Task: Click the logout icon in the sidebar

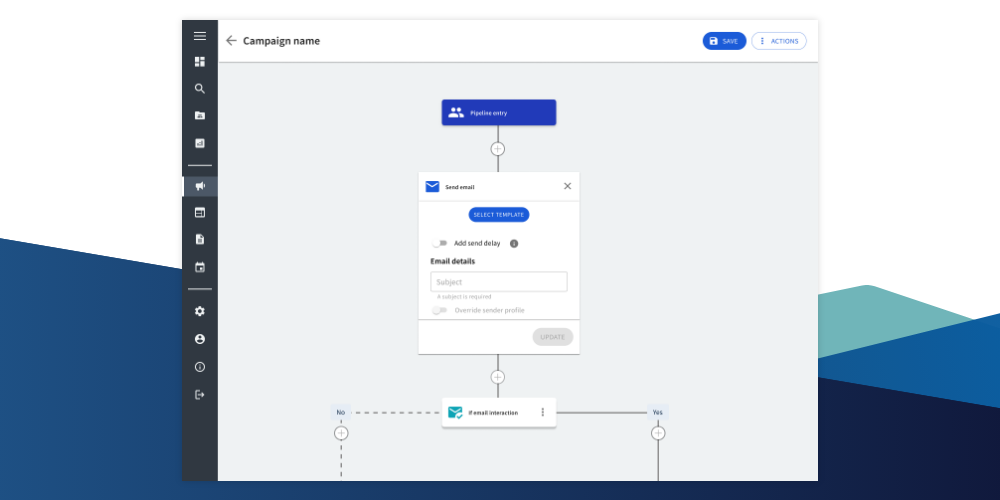Action: pyautogui.click(x=200, y=395)
